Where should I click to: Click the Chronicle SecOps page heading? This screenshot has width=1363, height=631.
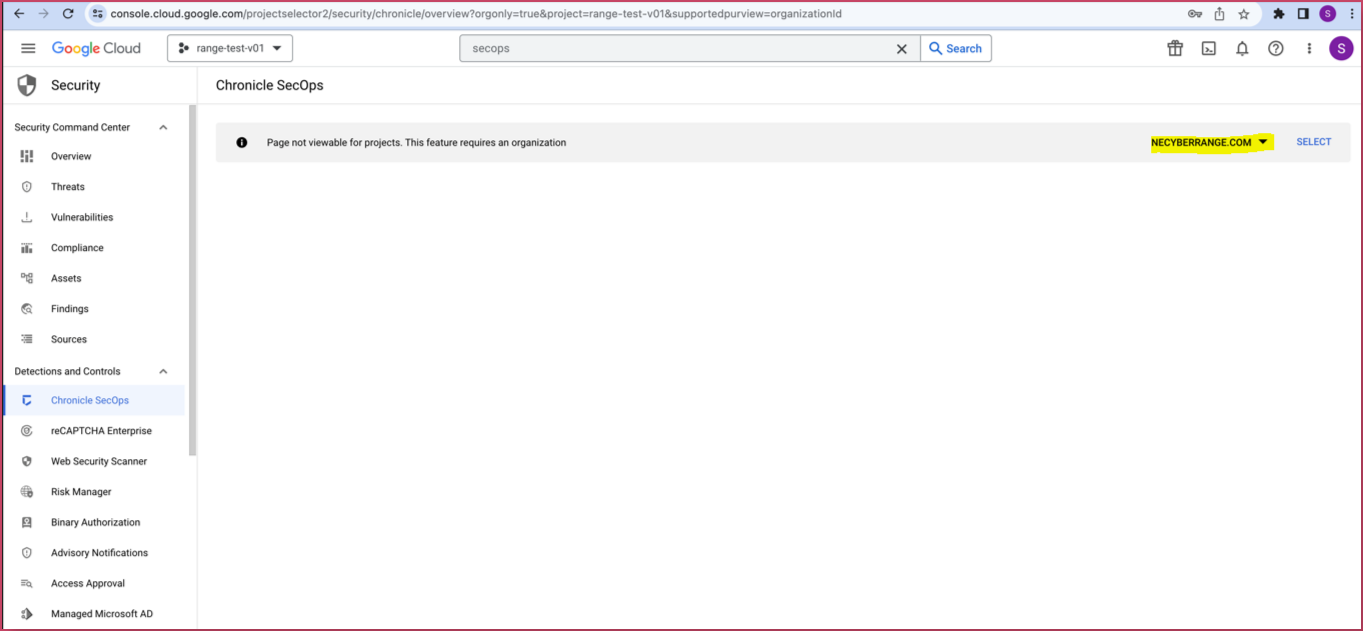tap(270, 85)
